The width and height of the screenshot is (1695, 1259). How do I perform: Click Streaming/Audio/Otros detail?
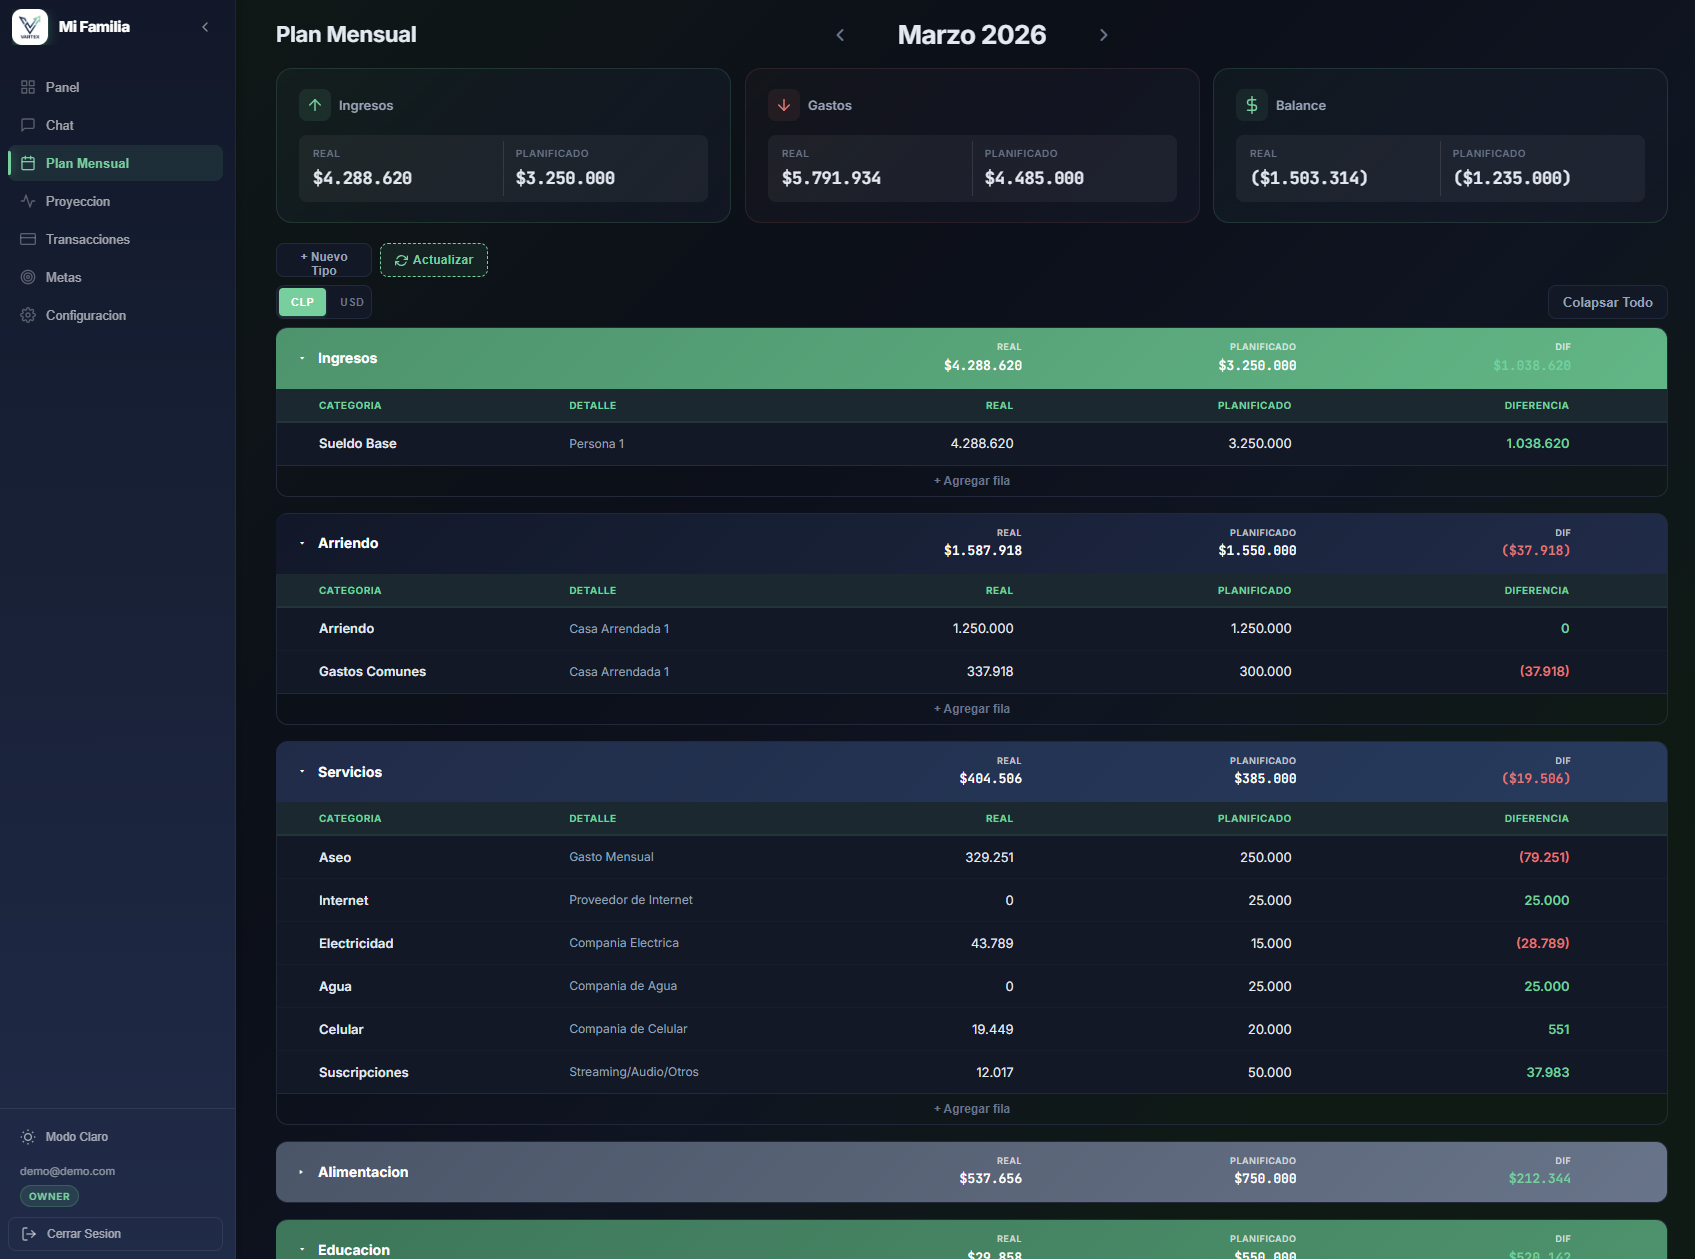click(634, 1072)
